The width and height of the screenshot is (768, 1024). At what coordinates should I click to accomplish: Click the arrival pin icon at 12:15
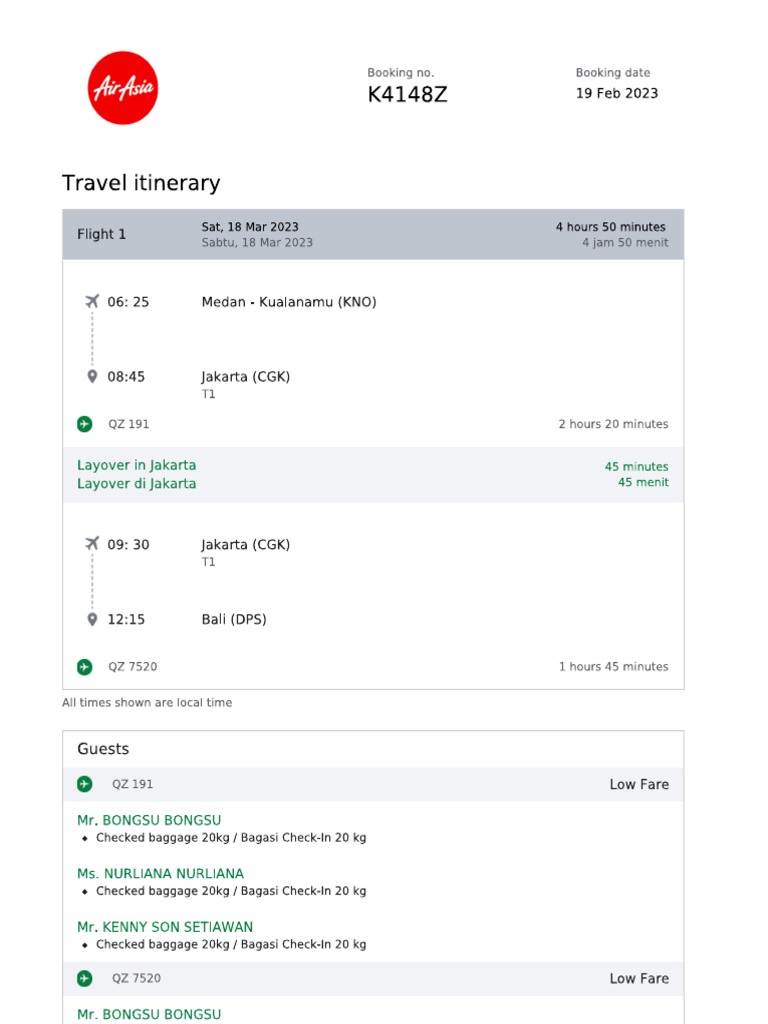[92, 619]
